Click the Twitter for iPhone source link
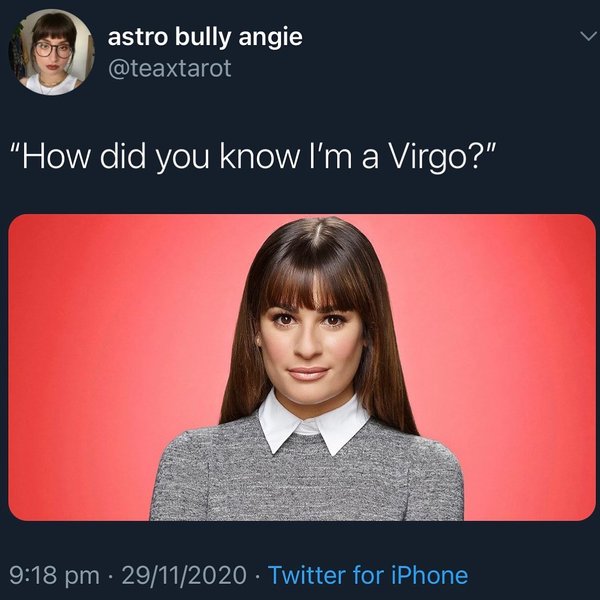The image size is (600, 600). [x=368, y=575]
